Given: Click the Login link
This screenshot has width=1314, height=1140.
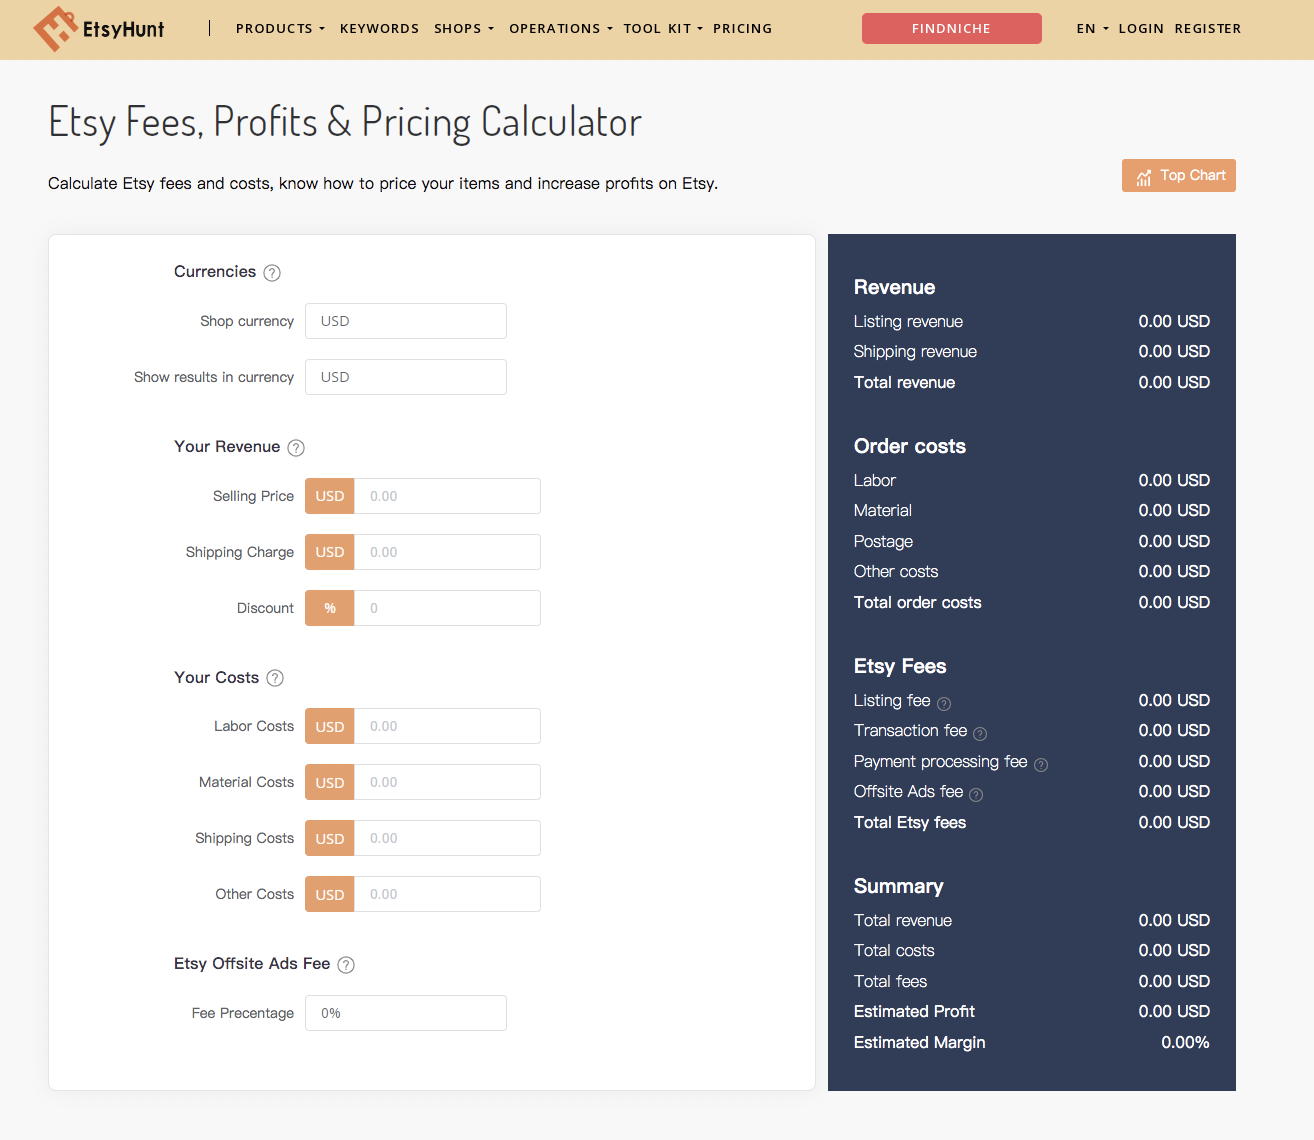Looking at the screenshot, I should (1141, 29).
